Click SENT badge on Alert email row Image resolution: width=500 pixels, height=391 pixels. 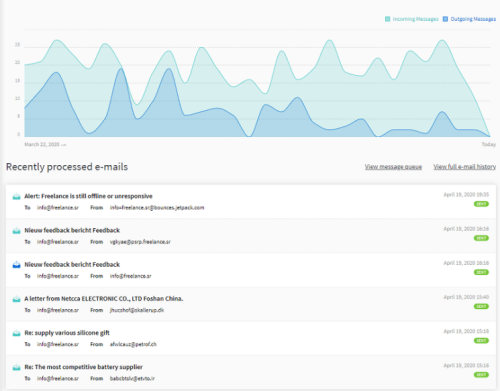point(481,204)
